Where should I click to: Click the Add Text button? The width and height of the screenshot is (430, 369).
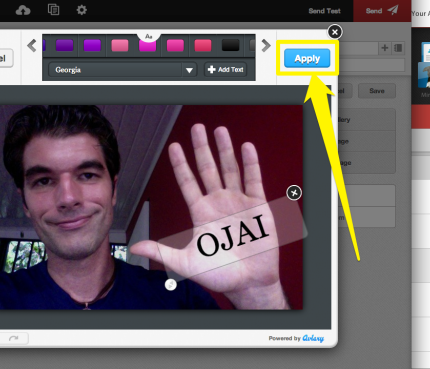pyautogui.click(x=226, y=70)
